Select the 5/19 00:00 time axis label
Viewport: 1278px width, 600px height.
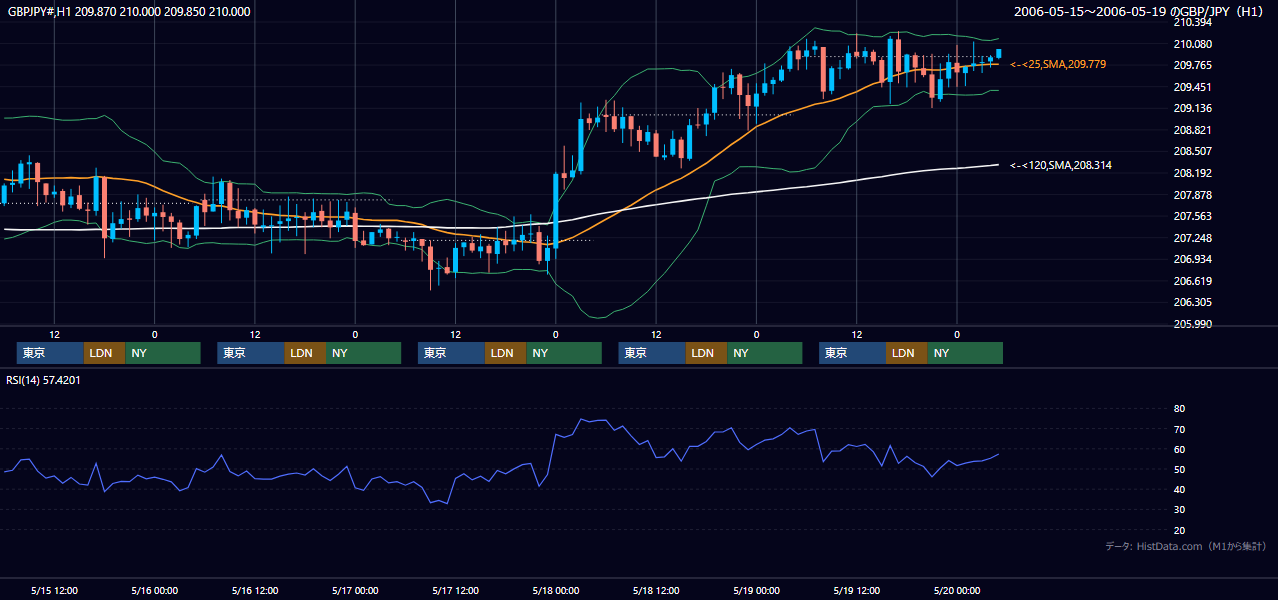[756, 590]
